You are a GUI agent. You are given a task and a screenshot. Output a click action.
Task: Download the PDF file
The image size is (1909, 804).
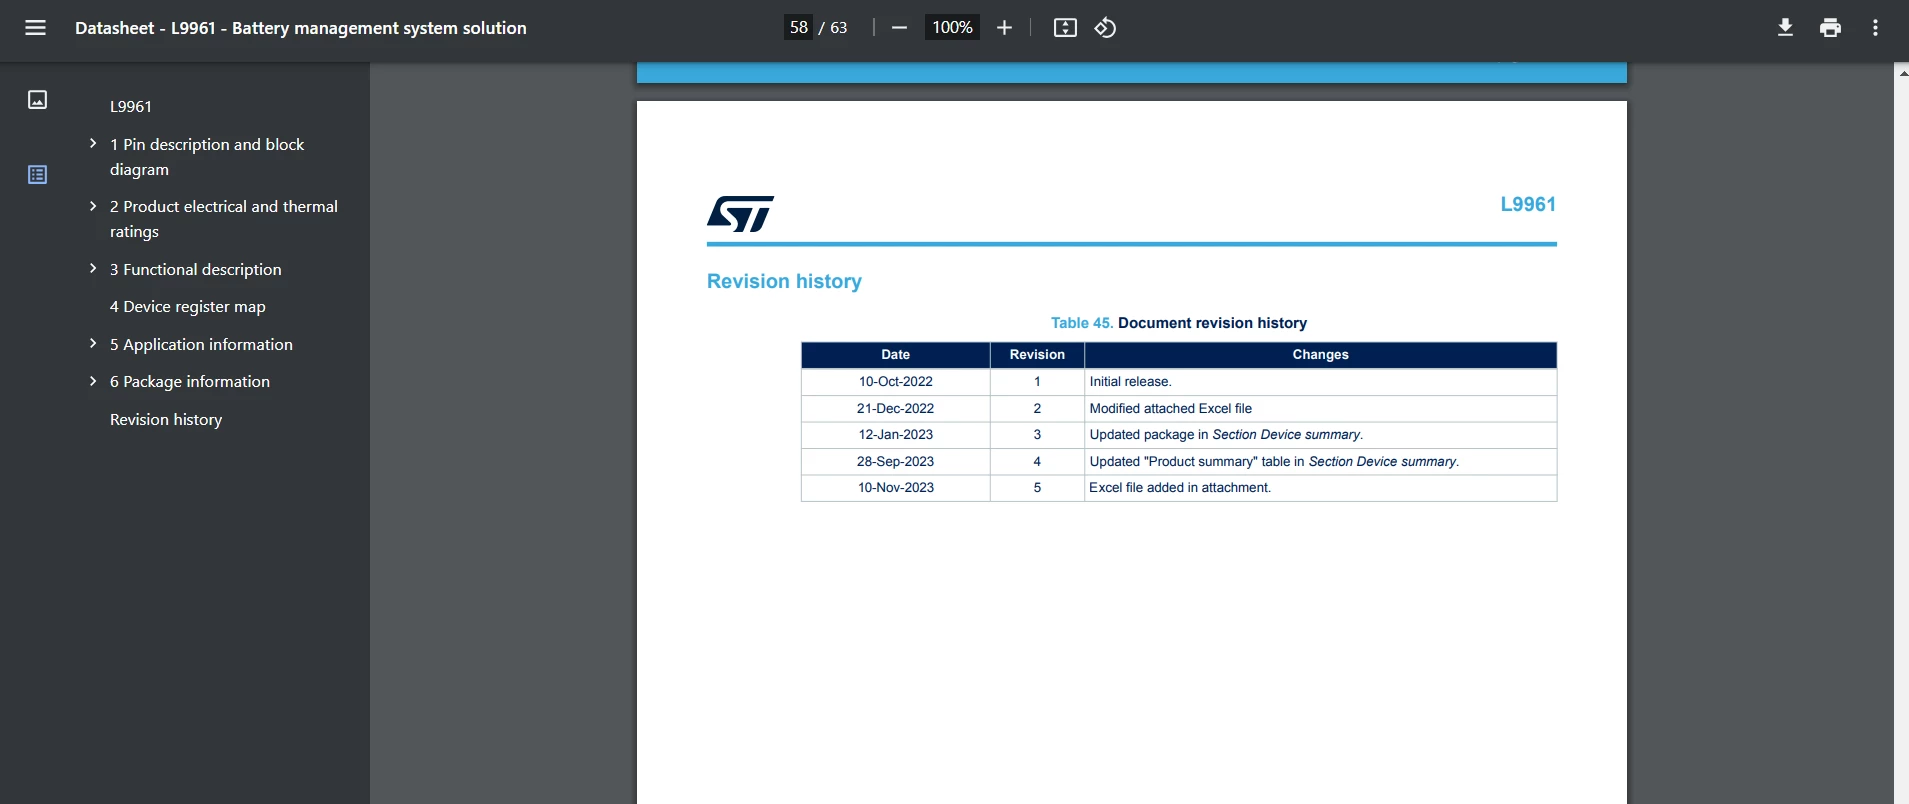[1785, 28]
